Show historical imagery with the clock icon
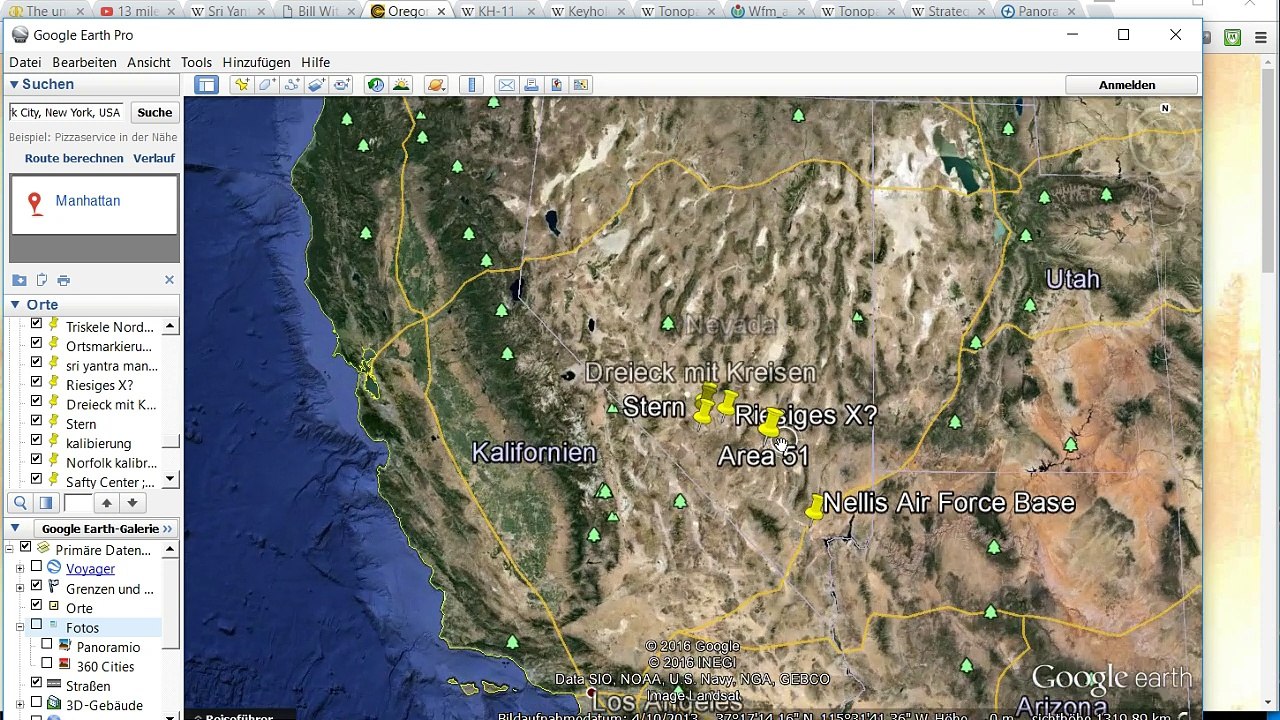 click(x=376, y=85)
